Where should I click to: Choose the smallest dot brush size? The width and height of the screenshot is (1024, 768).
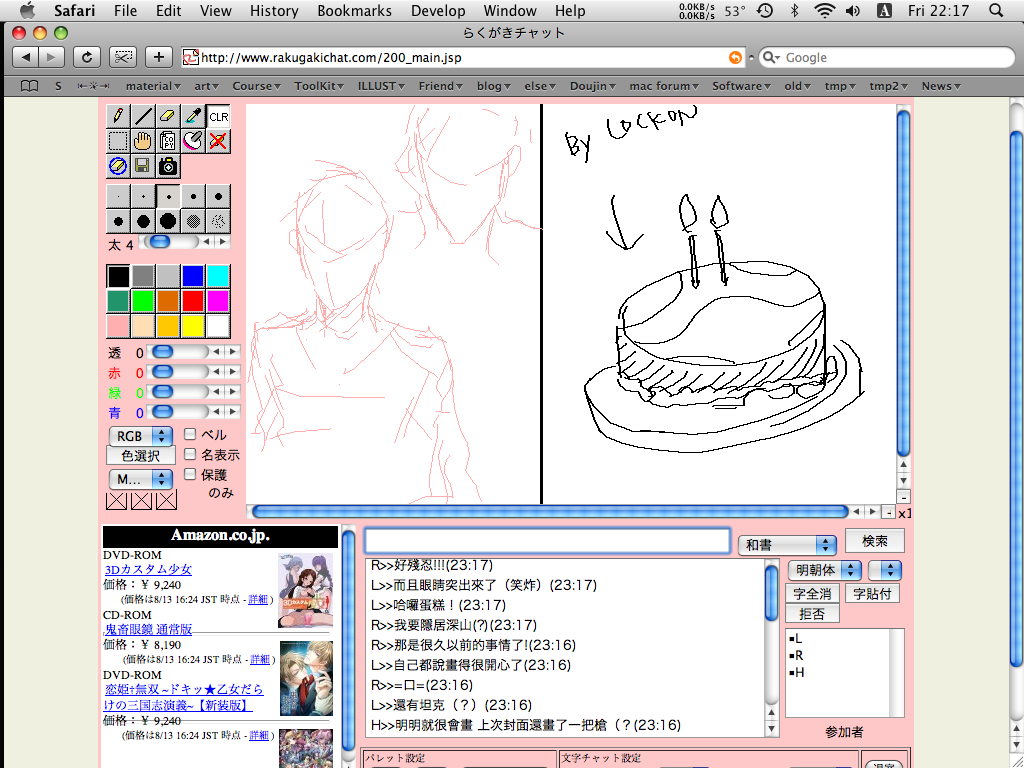[x=118, y=196]
